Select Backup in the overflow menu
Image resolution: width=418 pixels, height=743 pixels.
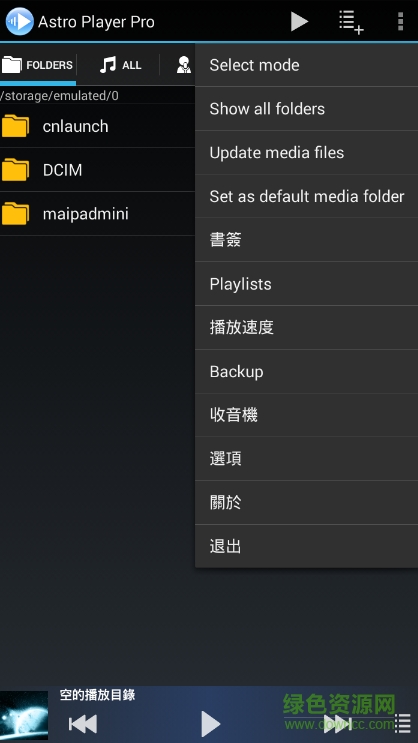(x=307, y=372)
